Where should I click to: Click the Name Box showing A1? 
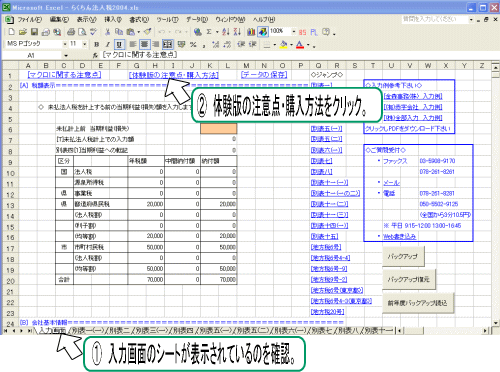click(x=32, y=55)
